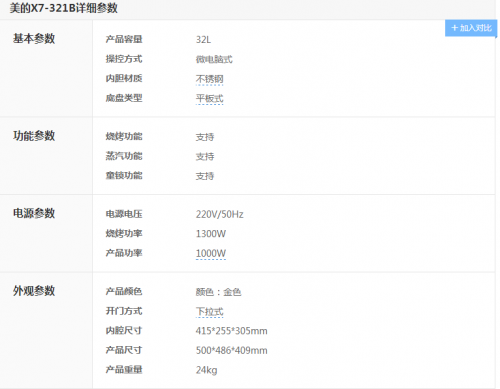Select 支持 next to 童锁功能

coord(205,176)
